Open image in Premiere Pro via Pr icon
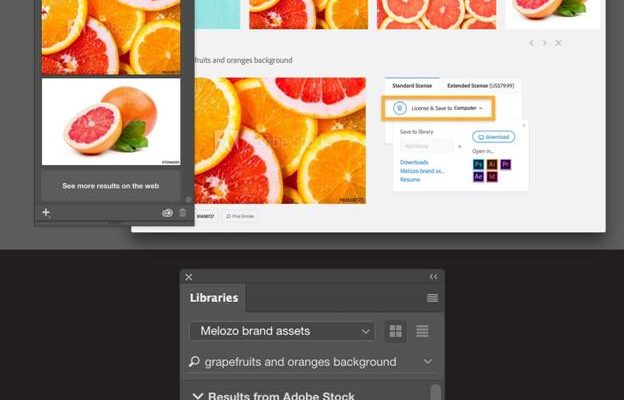Image resolution: width=624 pixels, height=400 pixels. pos(505,164)
